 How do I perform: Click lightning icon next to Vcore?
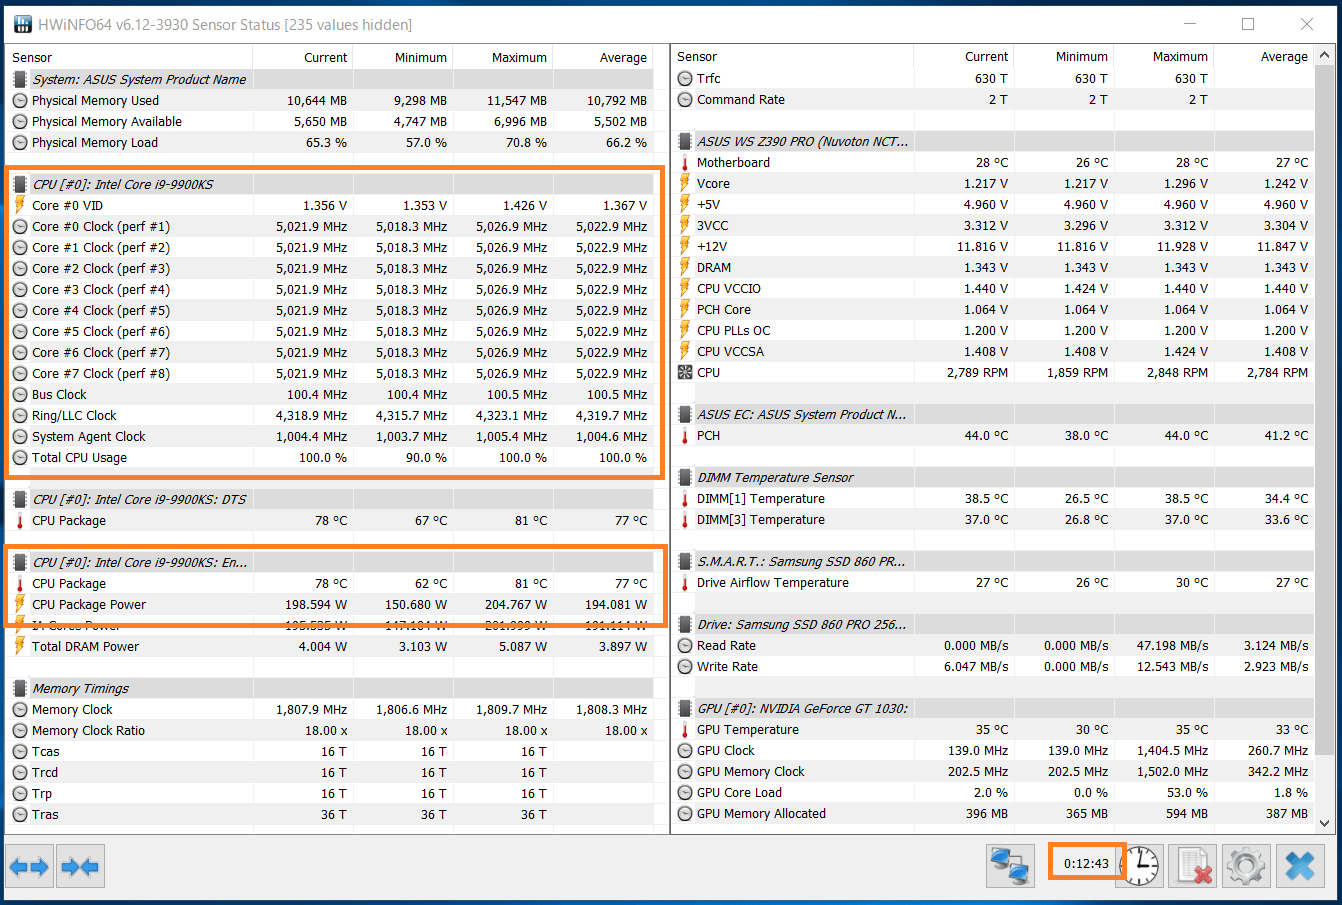(x=685, y=183)
